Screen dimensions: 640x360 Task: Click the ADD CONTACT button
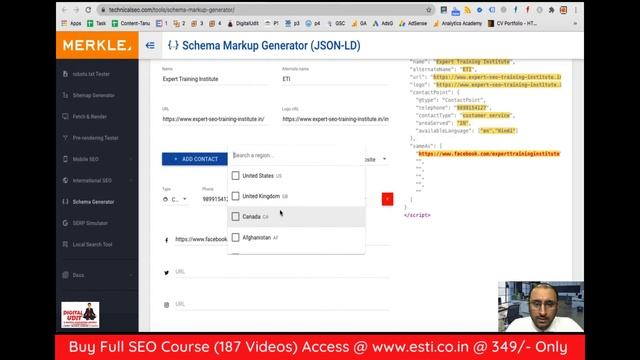click(195, 159)
